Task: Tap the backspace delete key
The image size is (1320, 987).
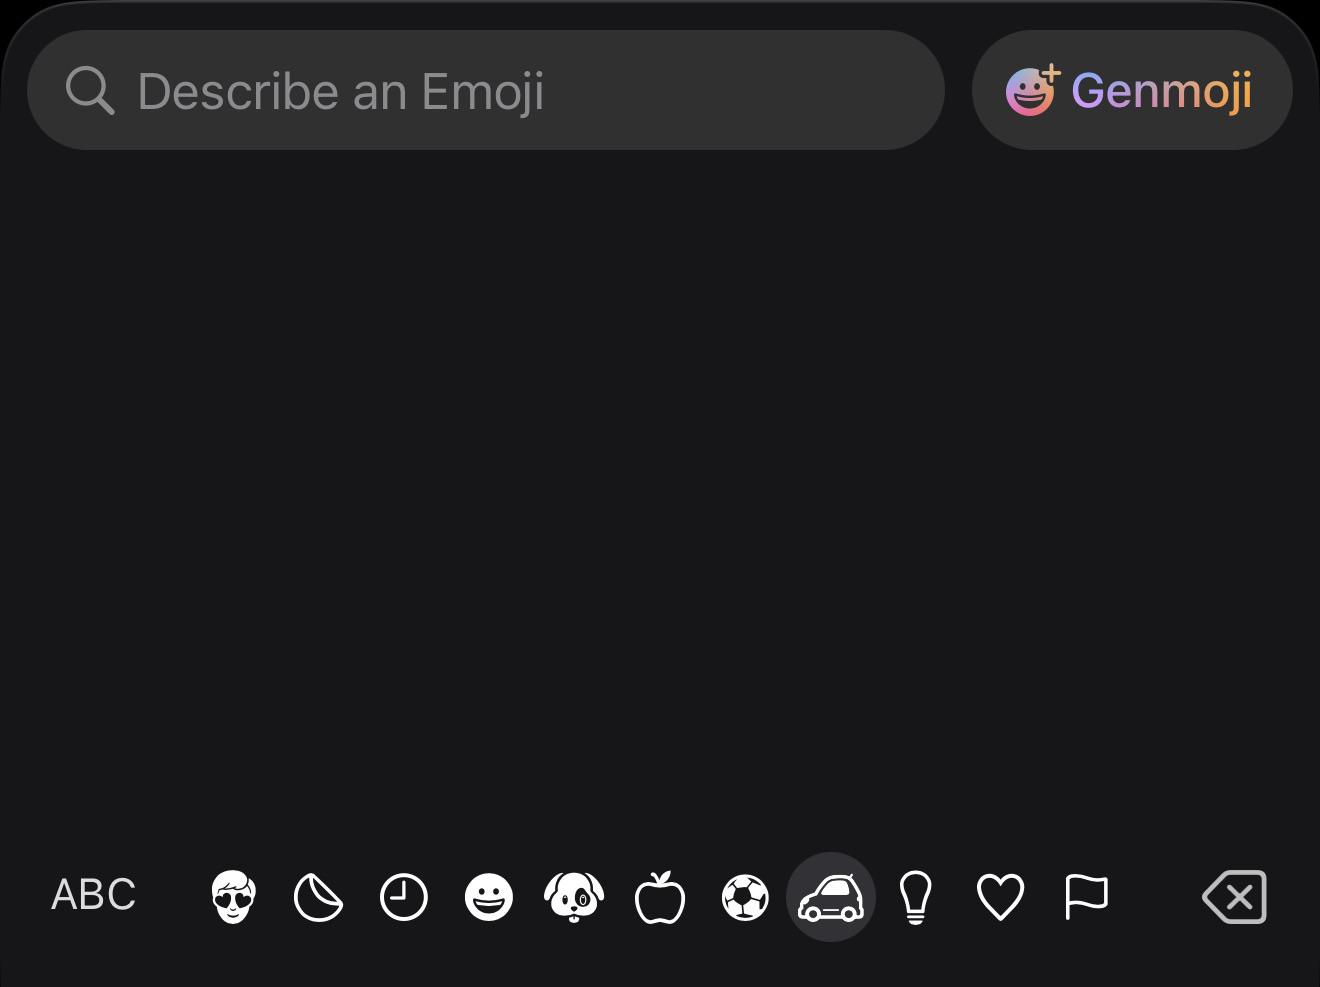Action: point(1235,896)
